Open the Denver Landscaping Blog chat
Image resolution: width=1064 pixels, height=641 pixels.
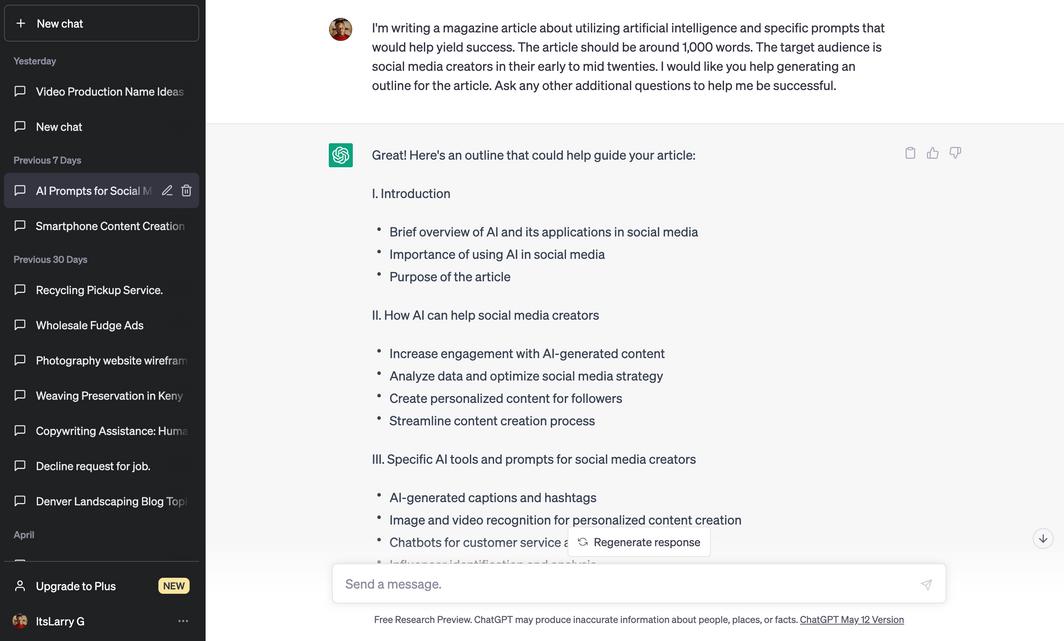pyautogui.click(x=111, y=501)
